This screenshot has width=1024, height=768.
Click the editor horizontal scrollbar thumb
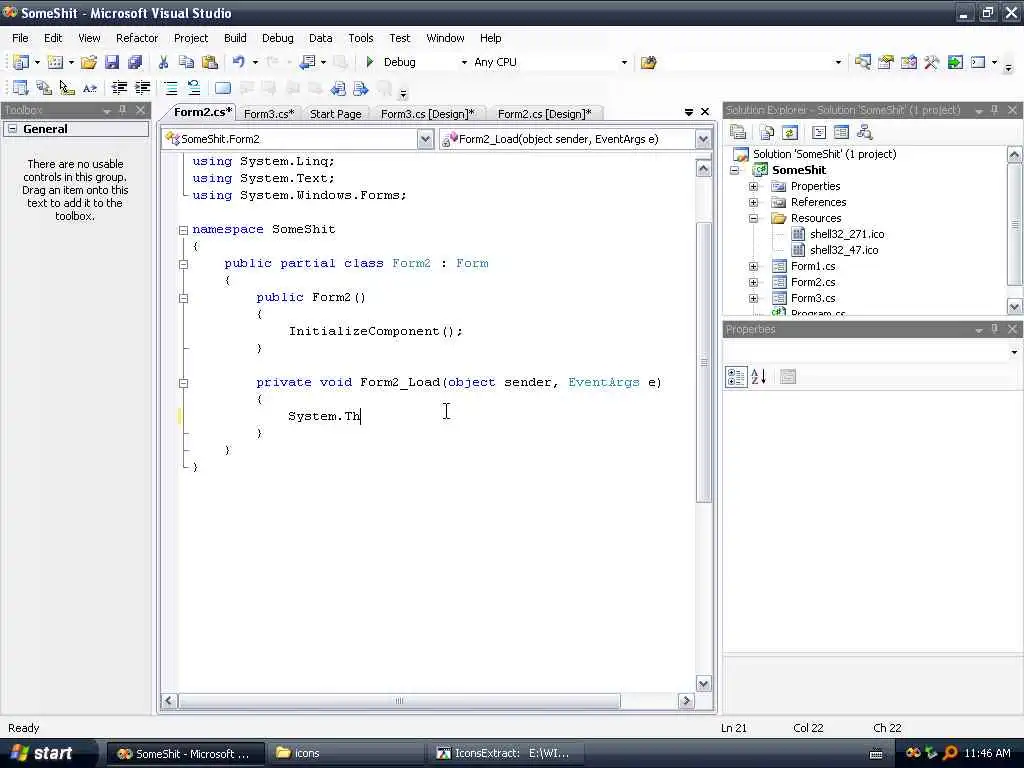[x=399, y=701]
